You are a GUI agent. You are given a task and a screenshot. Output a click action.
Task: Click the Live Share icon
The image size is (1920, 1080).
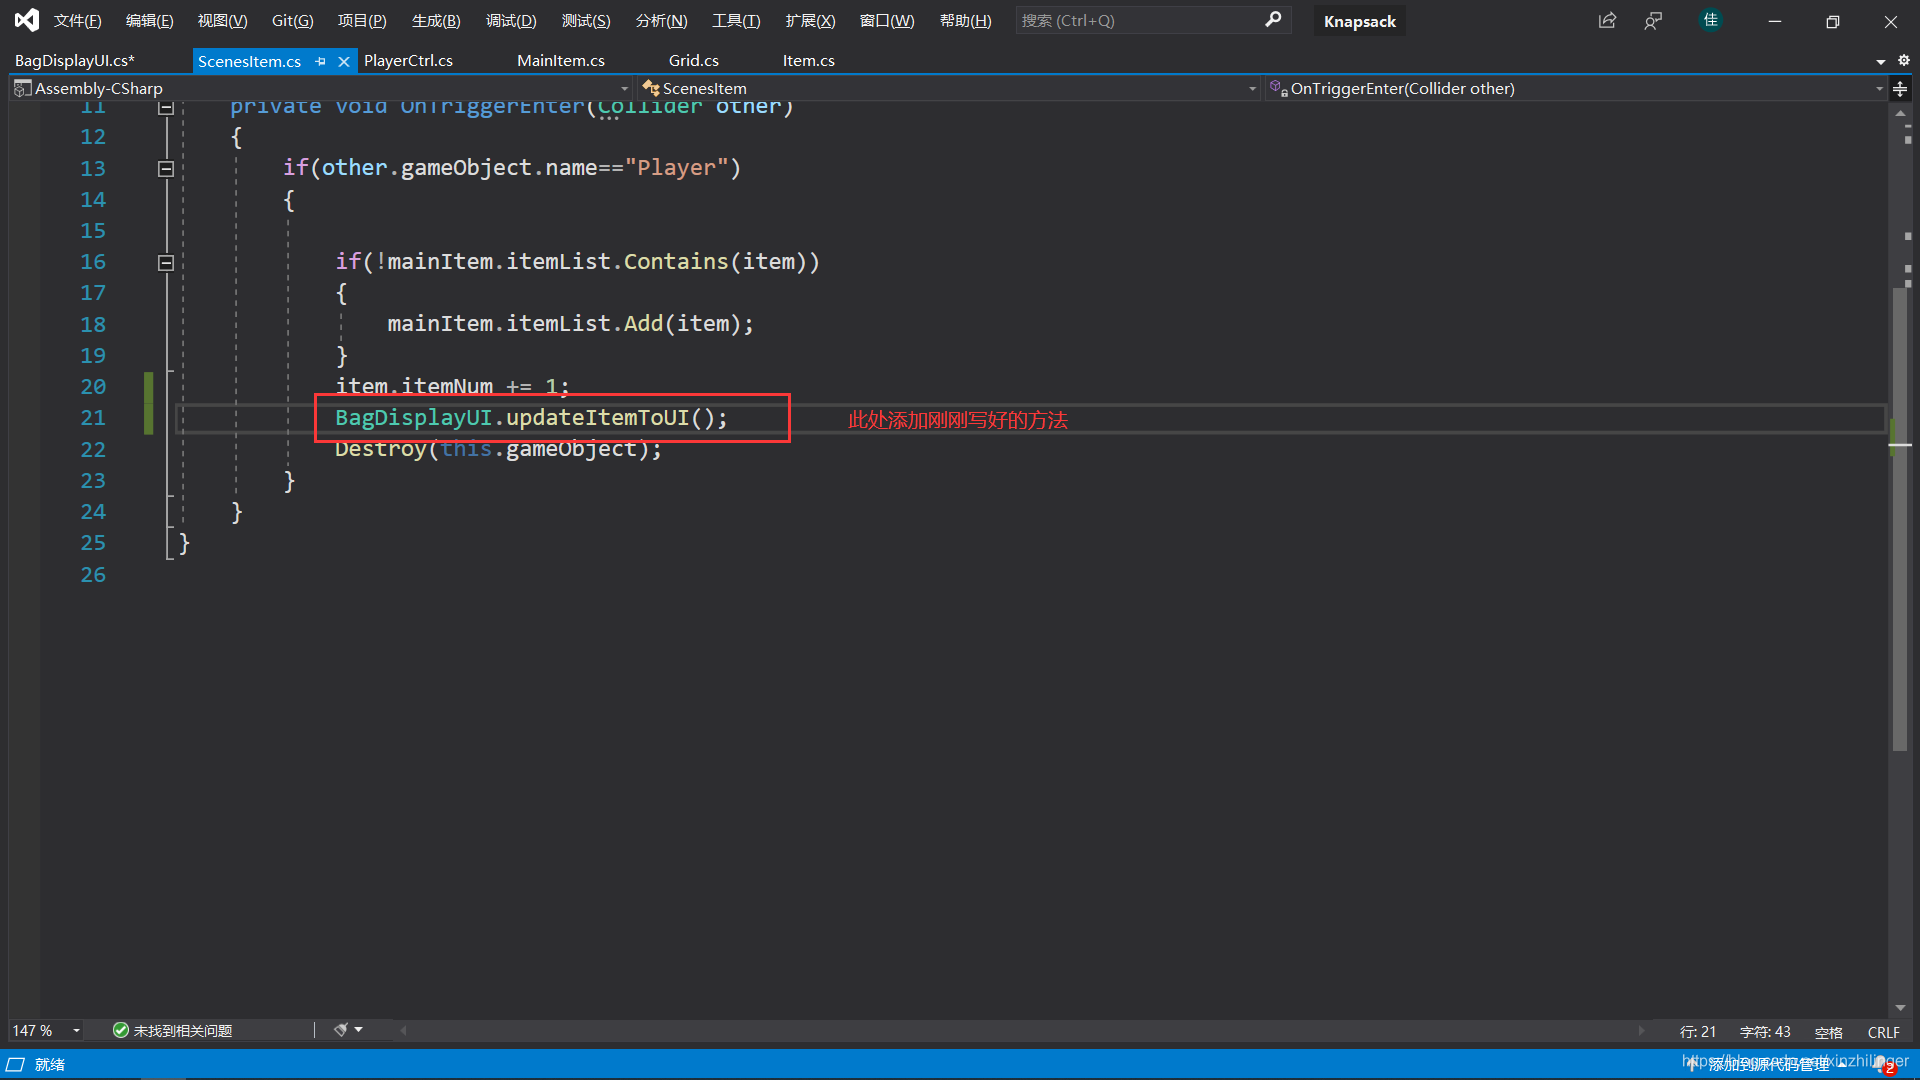1607,21
